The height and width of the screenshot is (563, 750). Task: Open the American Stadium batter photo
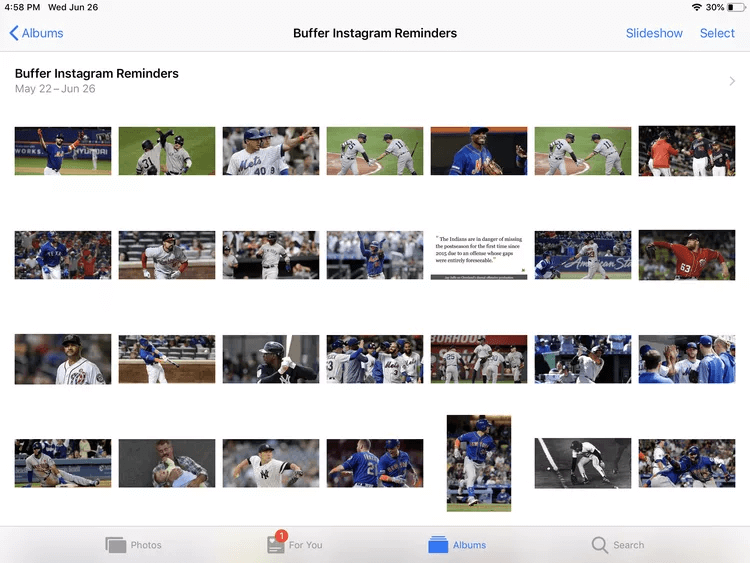[x=583, y=255]
